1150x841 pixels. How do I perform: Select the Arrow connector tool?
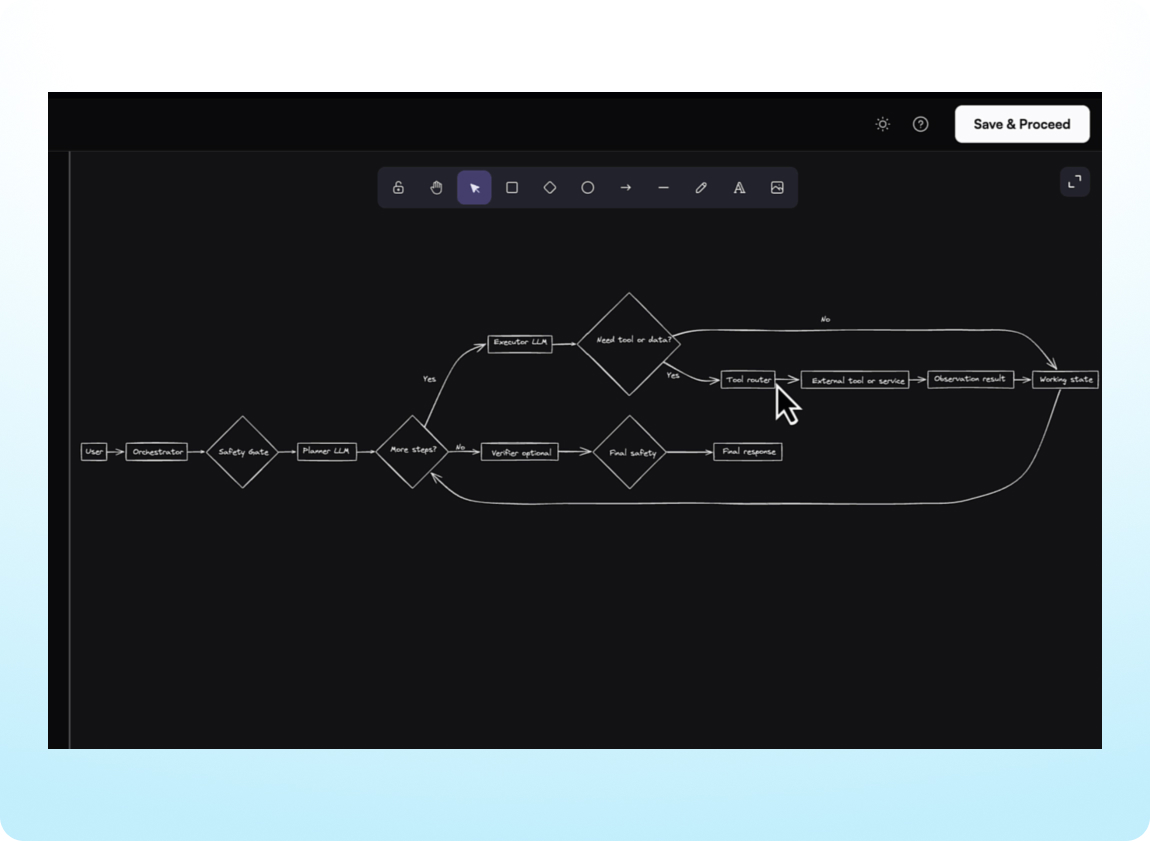(626, 188)
